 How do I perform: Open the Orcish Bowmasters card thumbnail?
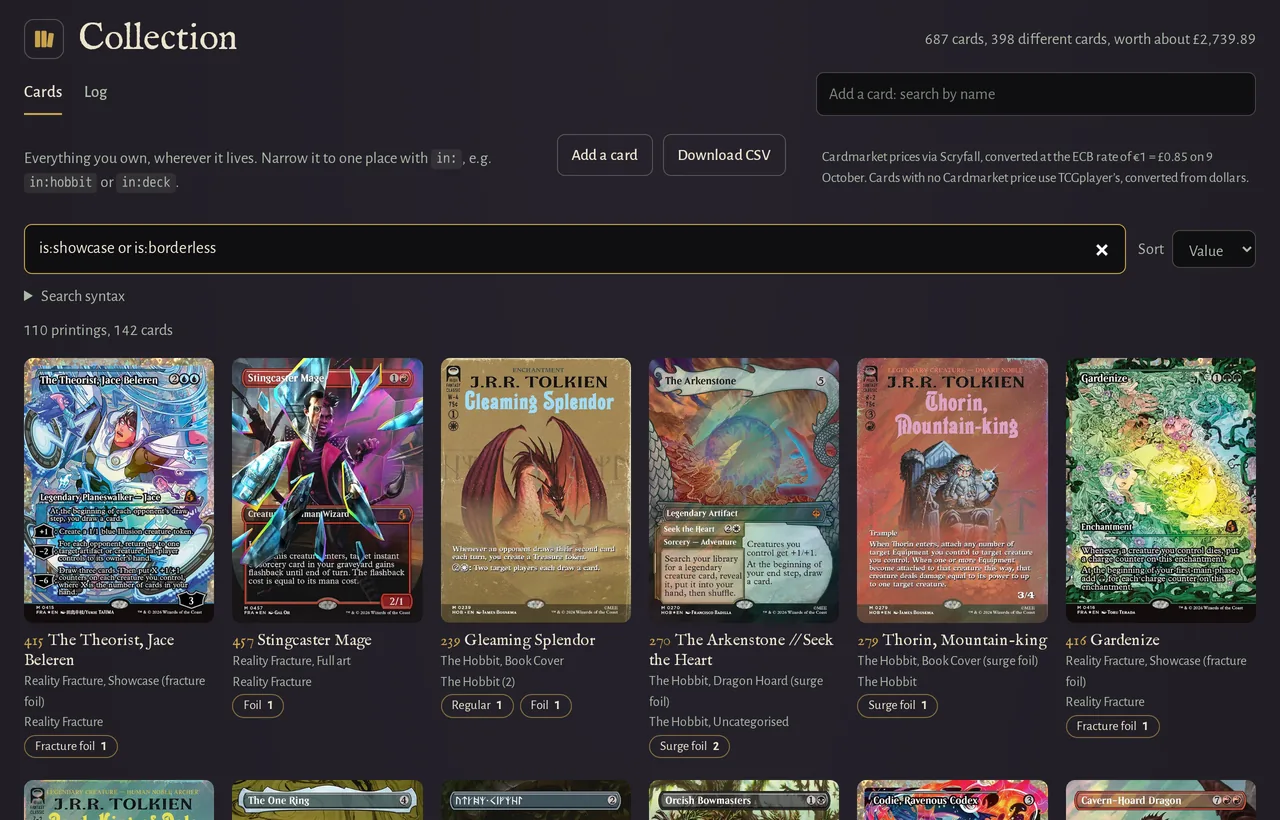click(744, 800)
